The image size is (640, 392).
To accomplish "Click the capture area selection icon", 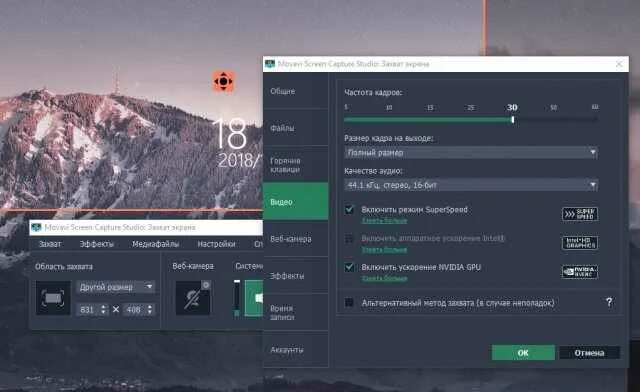I will (53, 298).
